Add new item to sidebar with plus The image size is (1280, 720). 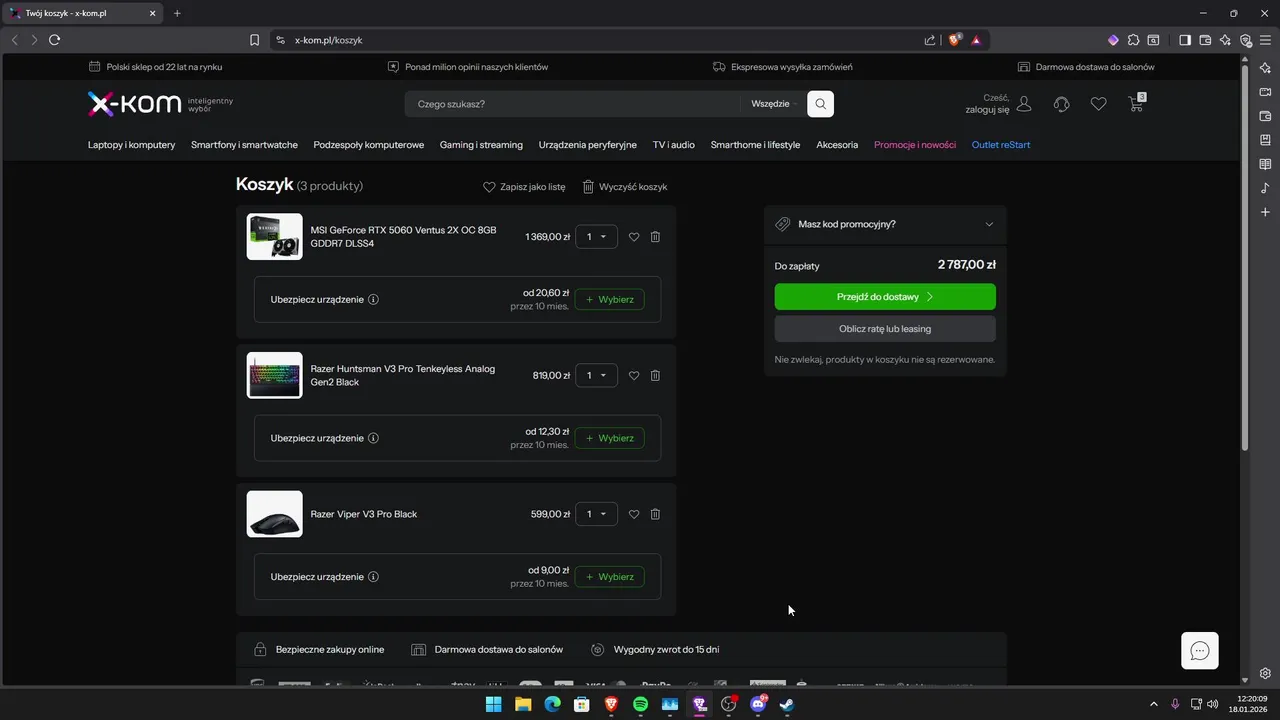point(1265,212)
